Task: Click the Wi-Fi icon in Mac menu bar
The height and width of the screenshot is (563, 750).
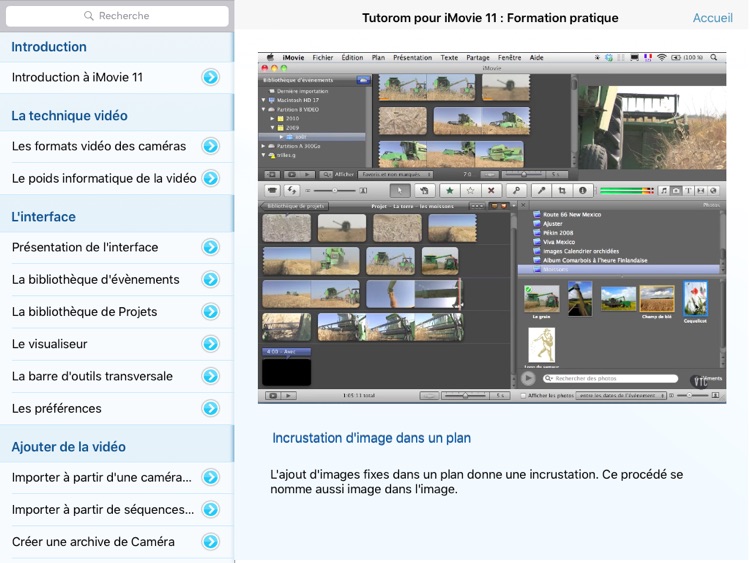Action: pyautogui.click(x=662, y=57)
